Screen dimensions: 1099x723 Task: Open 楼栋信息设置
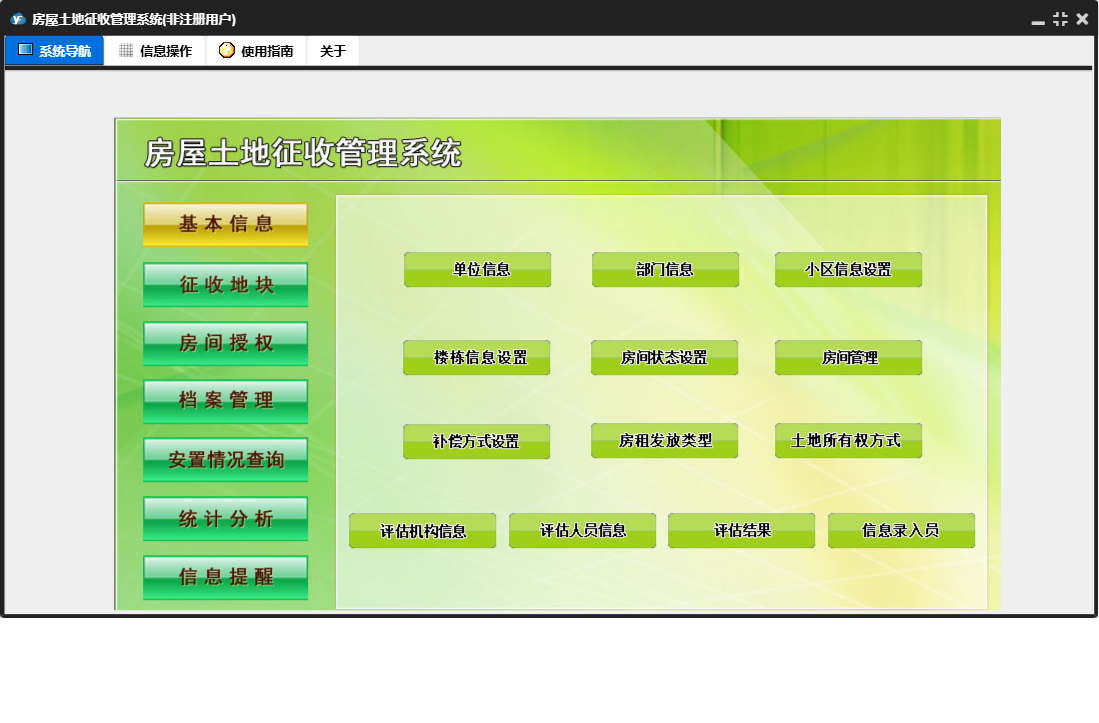[477, 358]
